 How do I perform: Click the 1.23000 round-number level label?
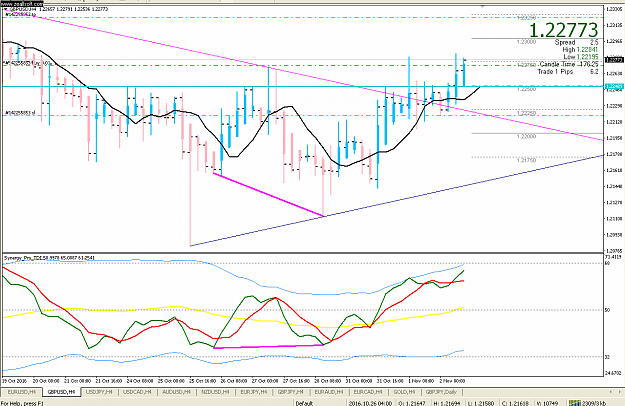point(526,41)
